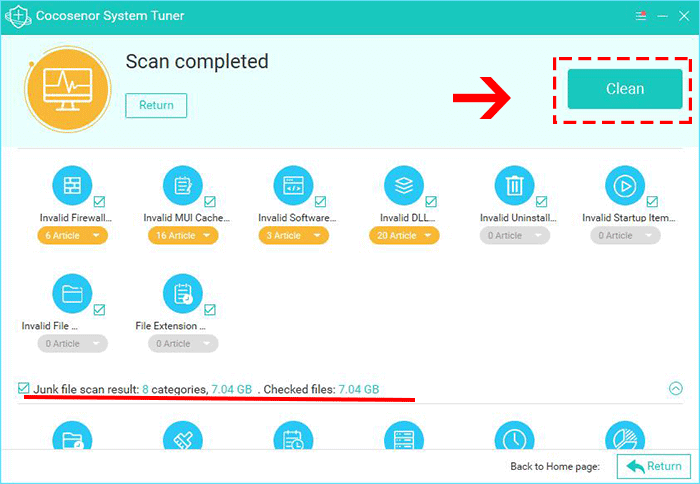Viewport: 700px width, 484px height.
Task: Expand the 6 Article dropdown
Action: (72, 235)
